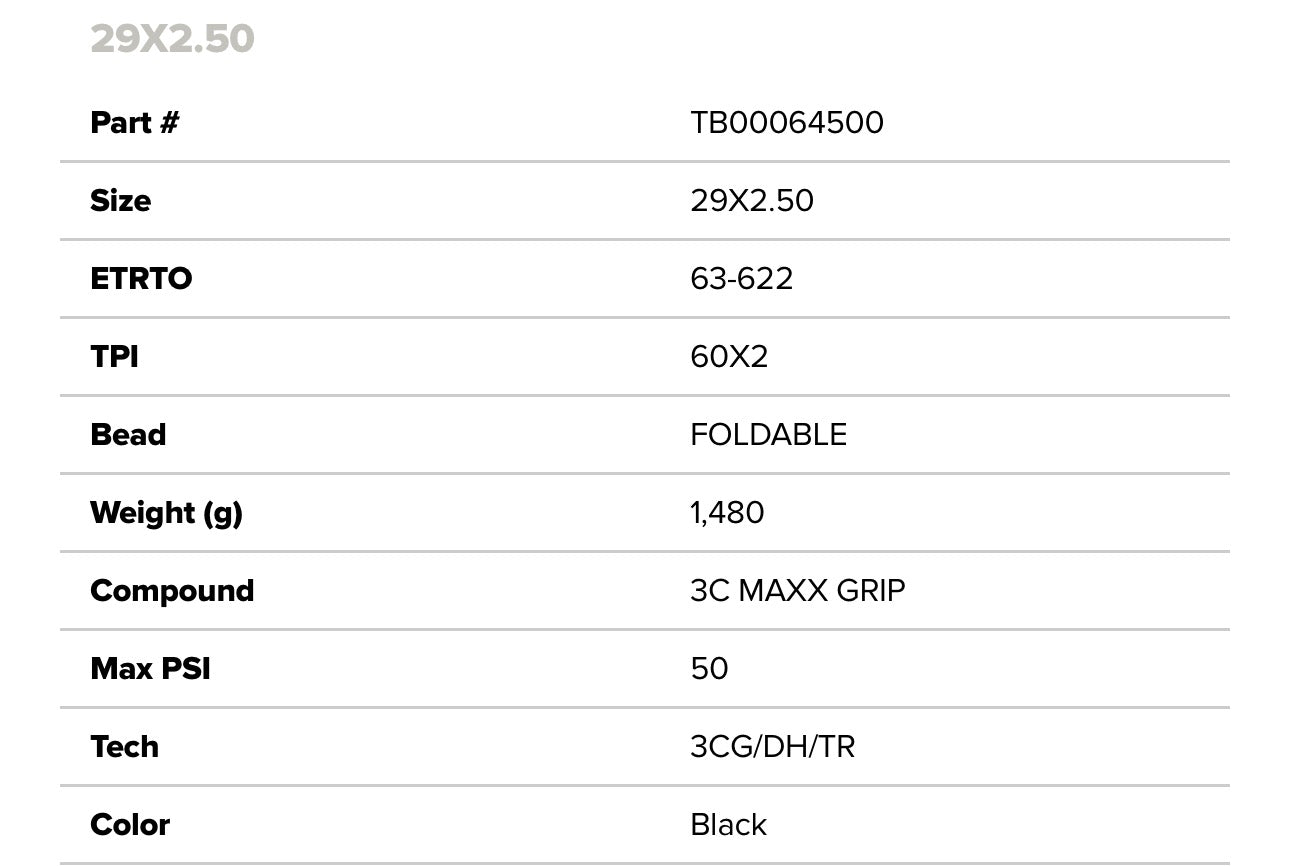The width and height of the screenshot is (1290, 866).
Task: Click the Tech row label
Action: [x=124, y=746]
